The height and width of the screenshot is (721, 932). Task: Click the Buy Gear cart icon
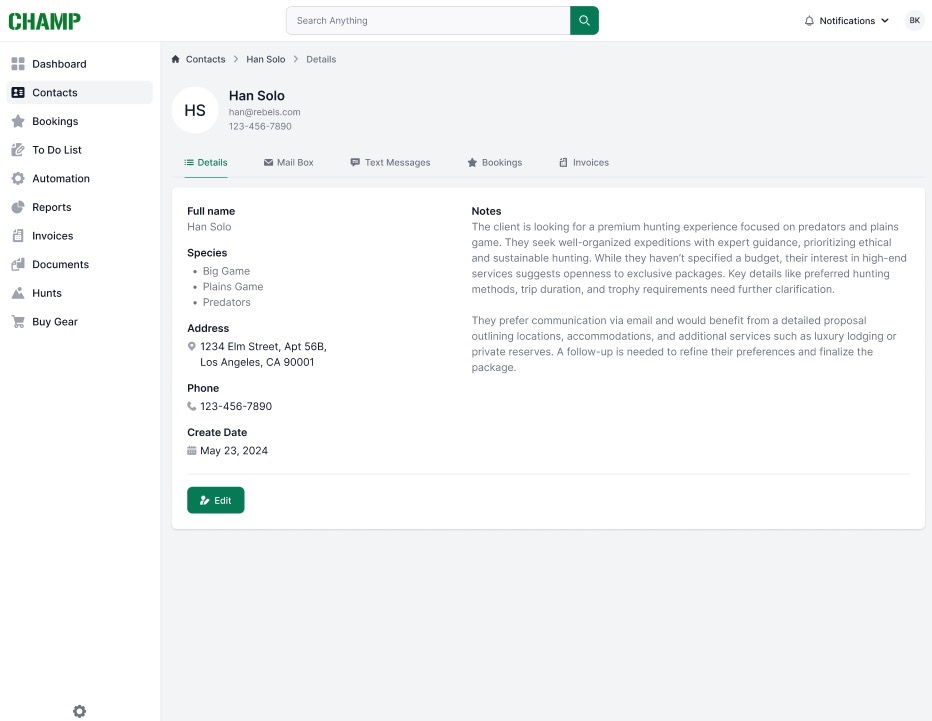point(18,322)
